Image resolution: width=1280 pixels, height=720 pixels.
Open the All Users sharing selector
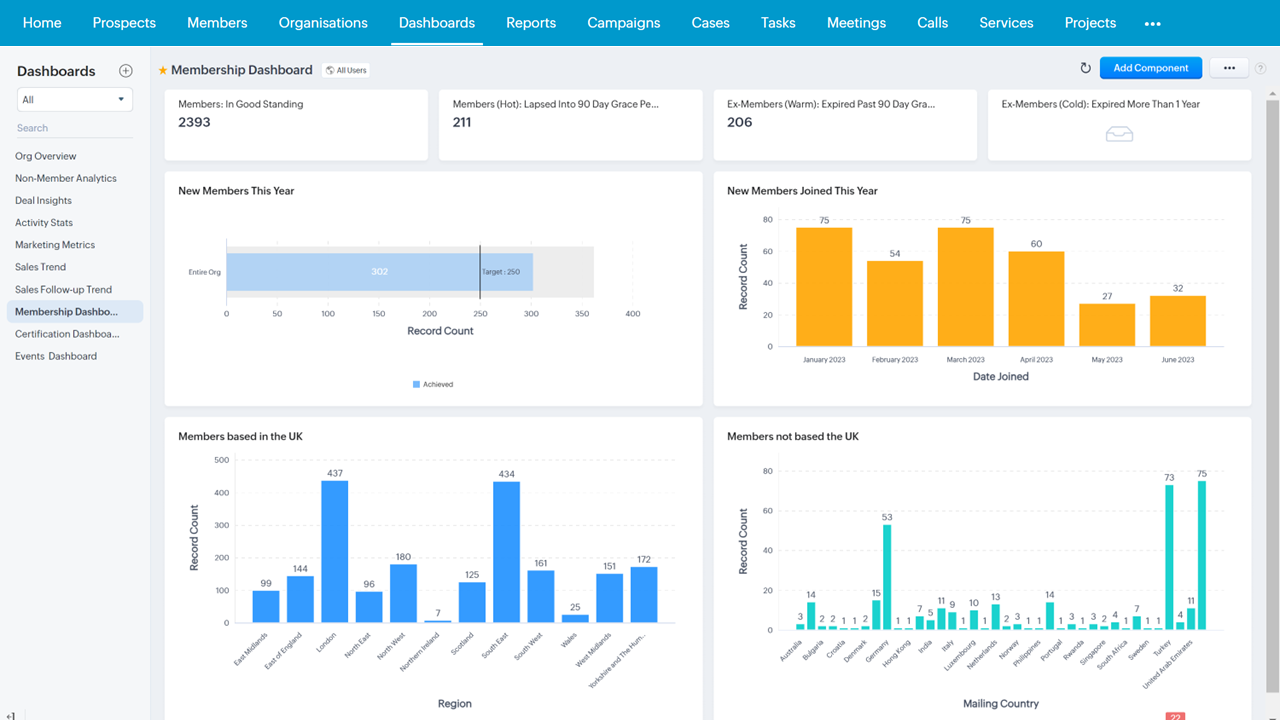pos(346,70)
